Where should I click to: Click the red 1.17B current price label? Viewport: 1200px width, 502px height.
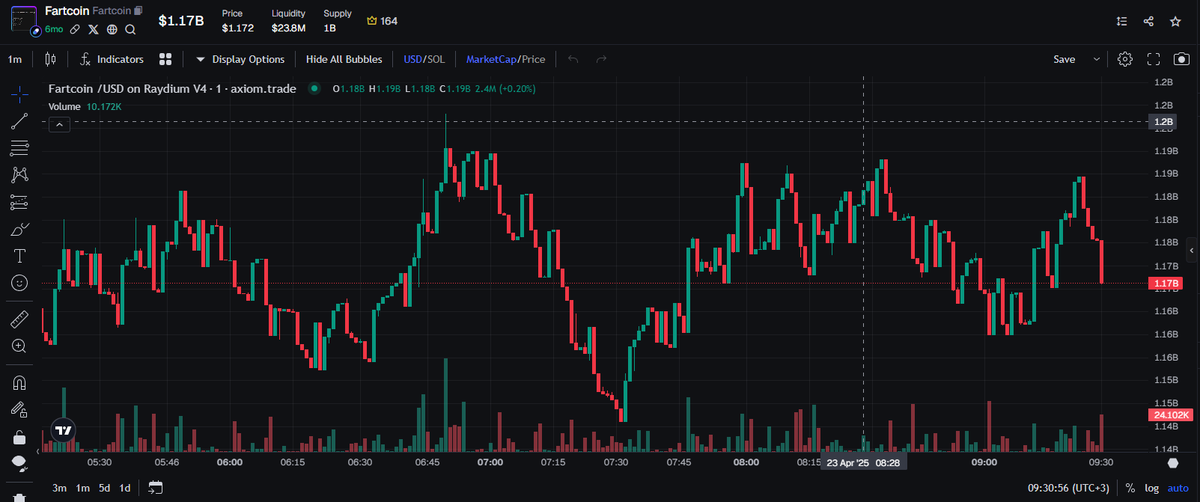pyautogui.click(x=1166, y=284)
